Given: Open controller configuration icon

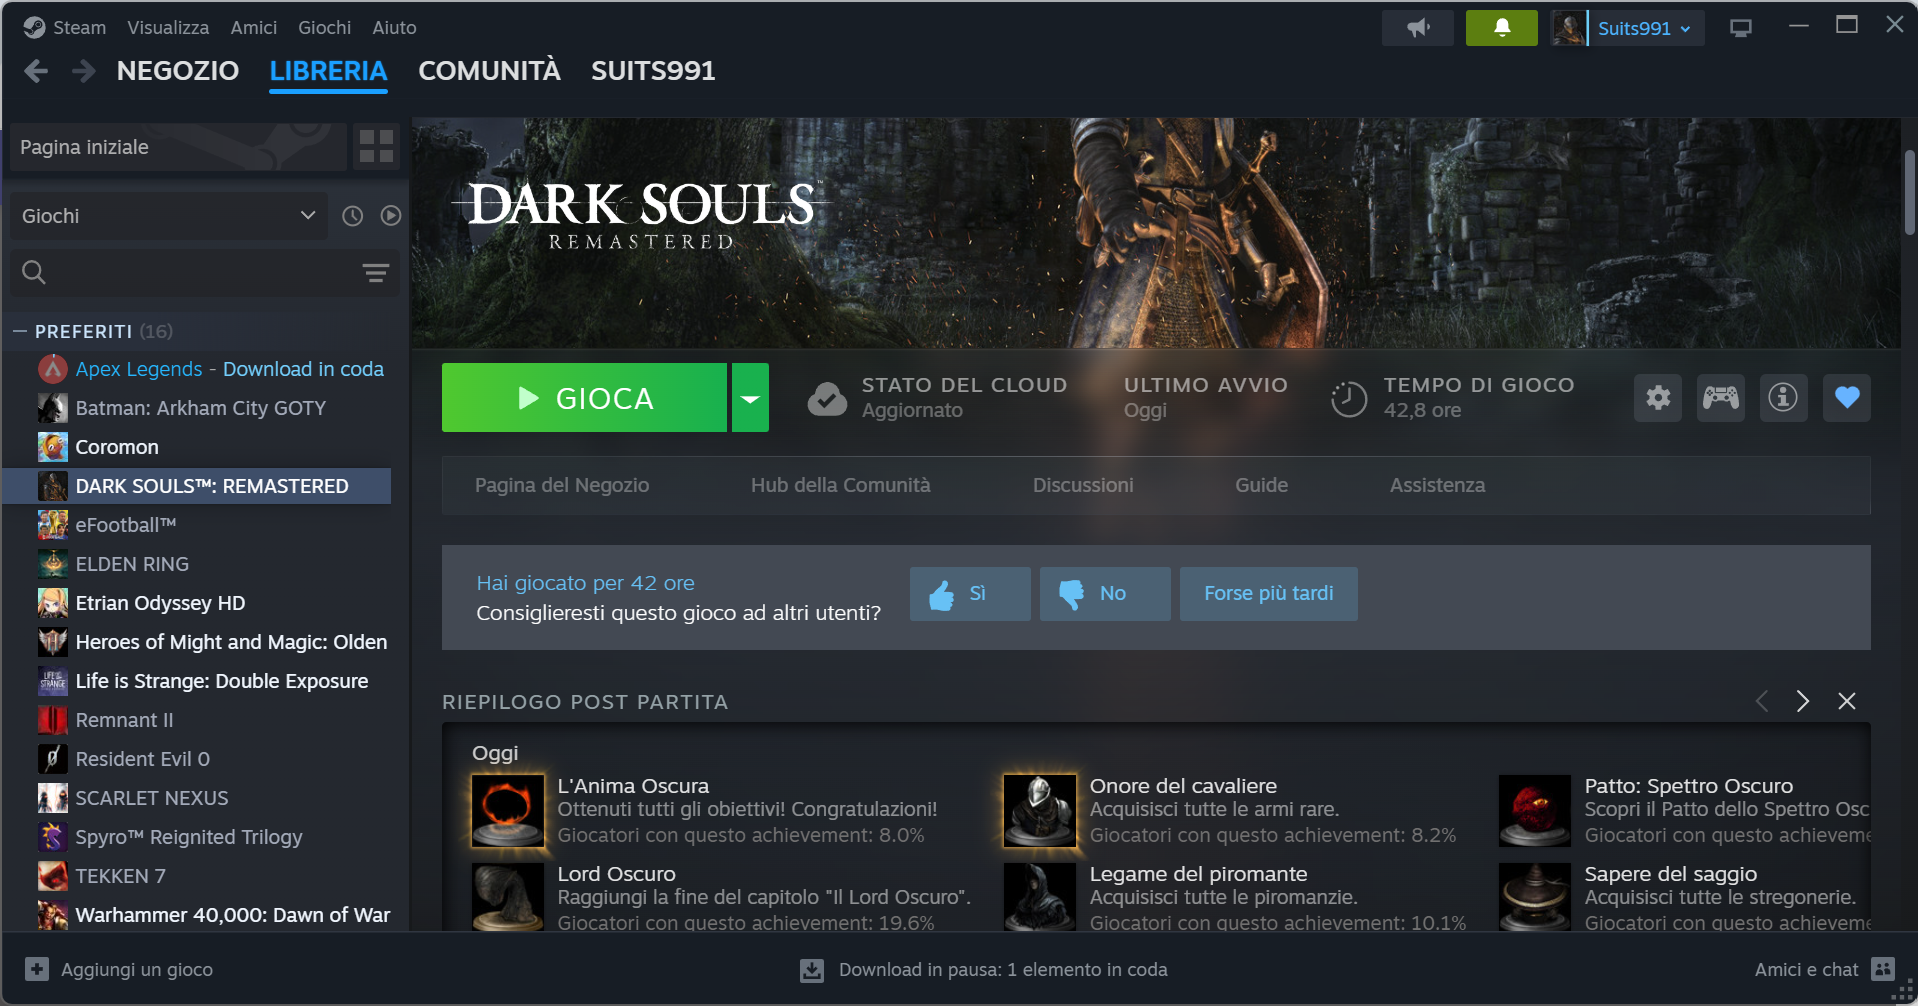Looking at the screenshot, I should (1721, 398).
